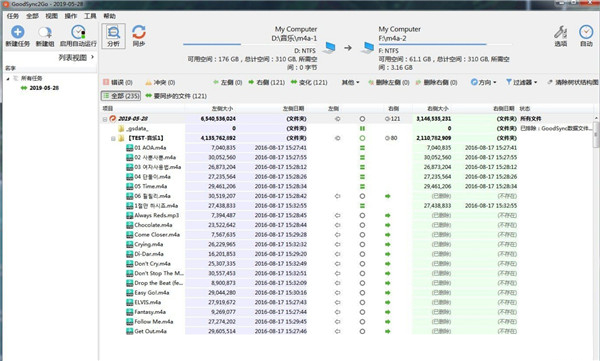Click the green pause icon on the _gsdata_ row
600x361 pixels.
pos(362,129)
